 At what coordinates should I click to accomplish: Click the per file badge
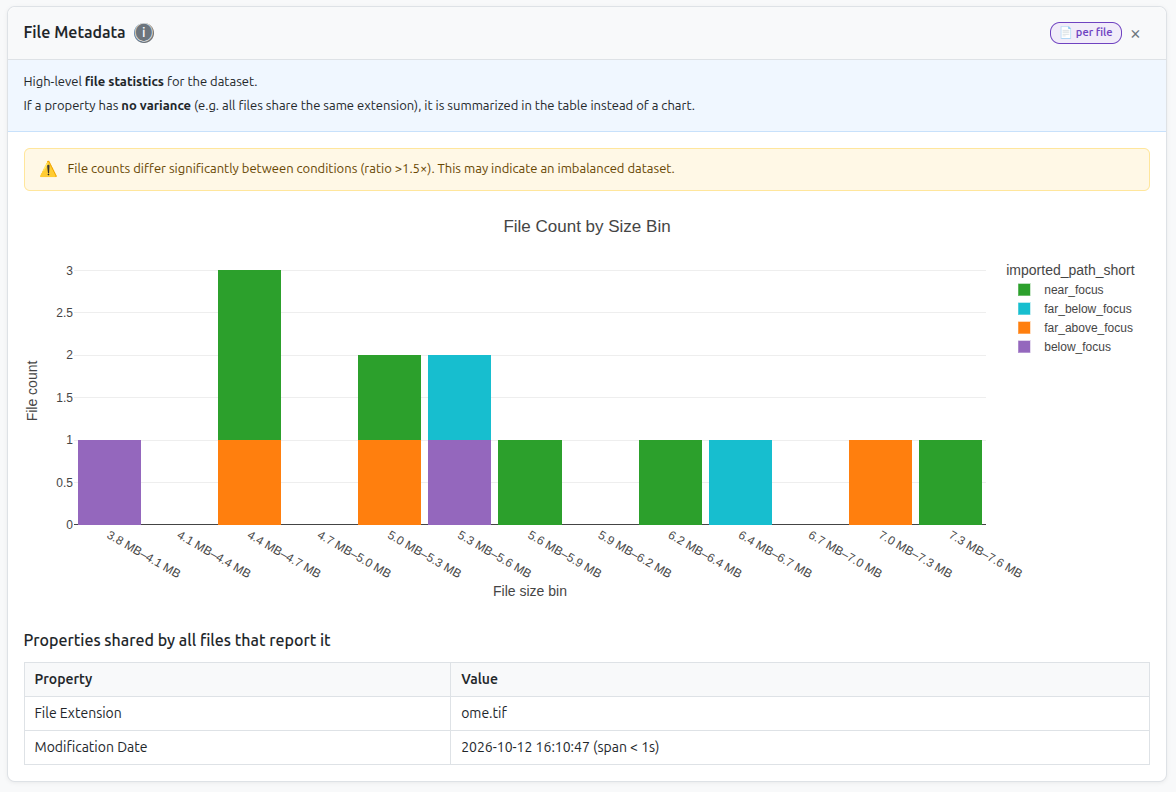(x=1085, y=33)
